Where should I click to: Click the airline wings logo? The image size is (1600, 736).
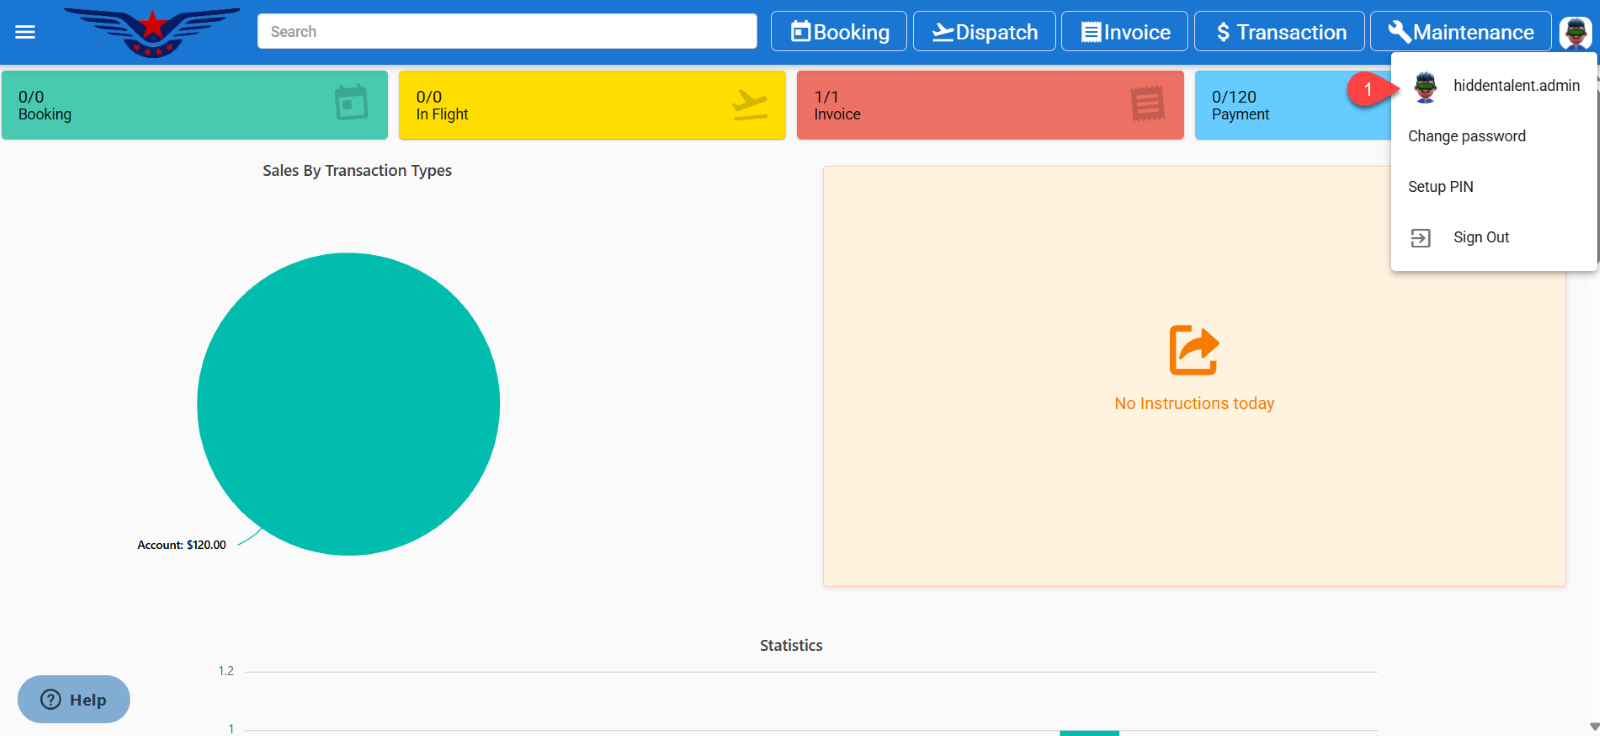pos(152,32)
